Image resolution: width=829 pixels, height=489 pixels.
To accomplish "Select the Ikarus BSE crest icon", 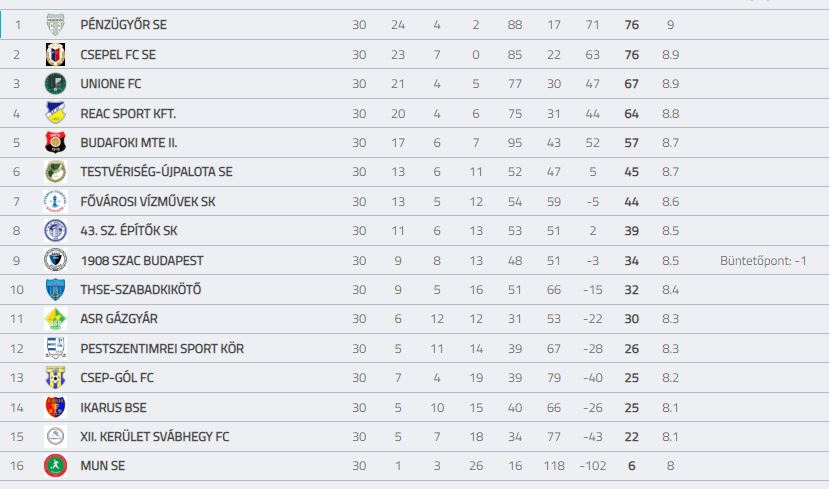I will pos(55,408).
